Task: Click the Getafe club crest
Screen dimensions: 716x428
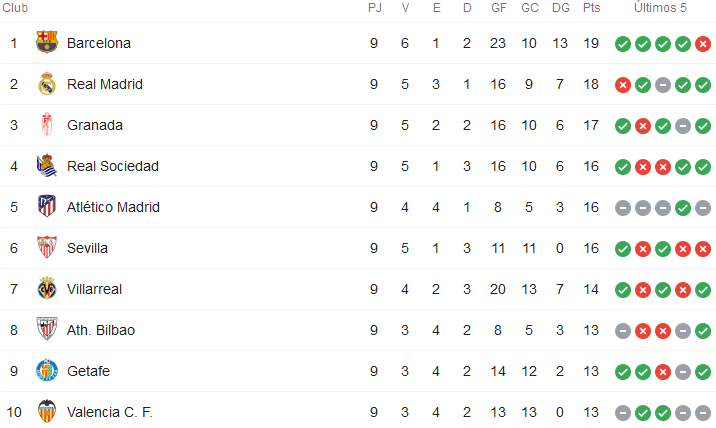Action: click(47, 370)
